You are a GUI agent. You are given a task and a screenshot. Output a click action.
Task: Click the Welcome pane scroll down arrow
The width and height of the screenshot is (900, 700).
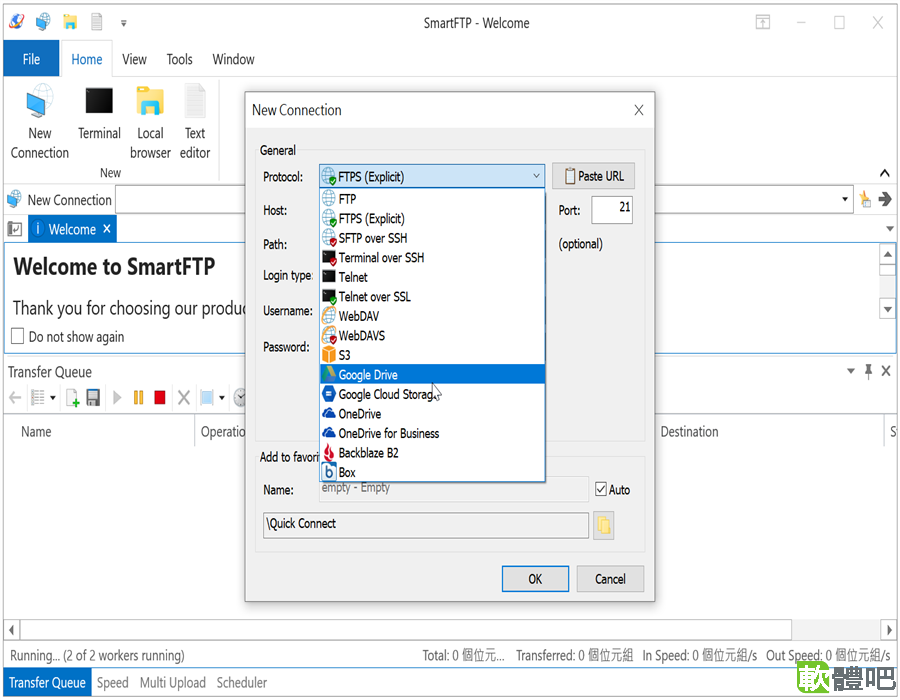887,309
